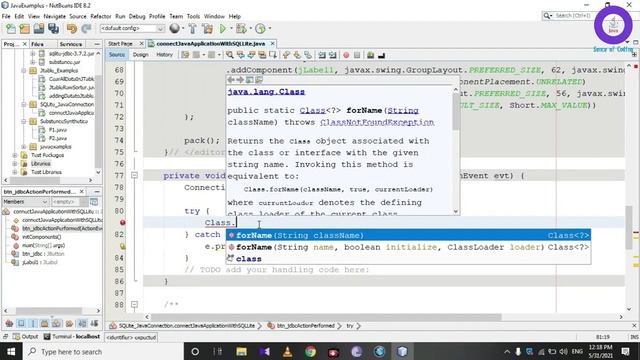Toggle the Show Static Members navigator filter
The height and width of the screenshot is (360, 640).
coord(33,324)
